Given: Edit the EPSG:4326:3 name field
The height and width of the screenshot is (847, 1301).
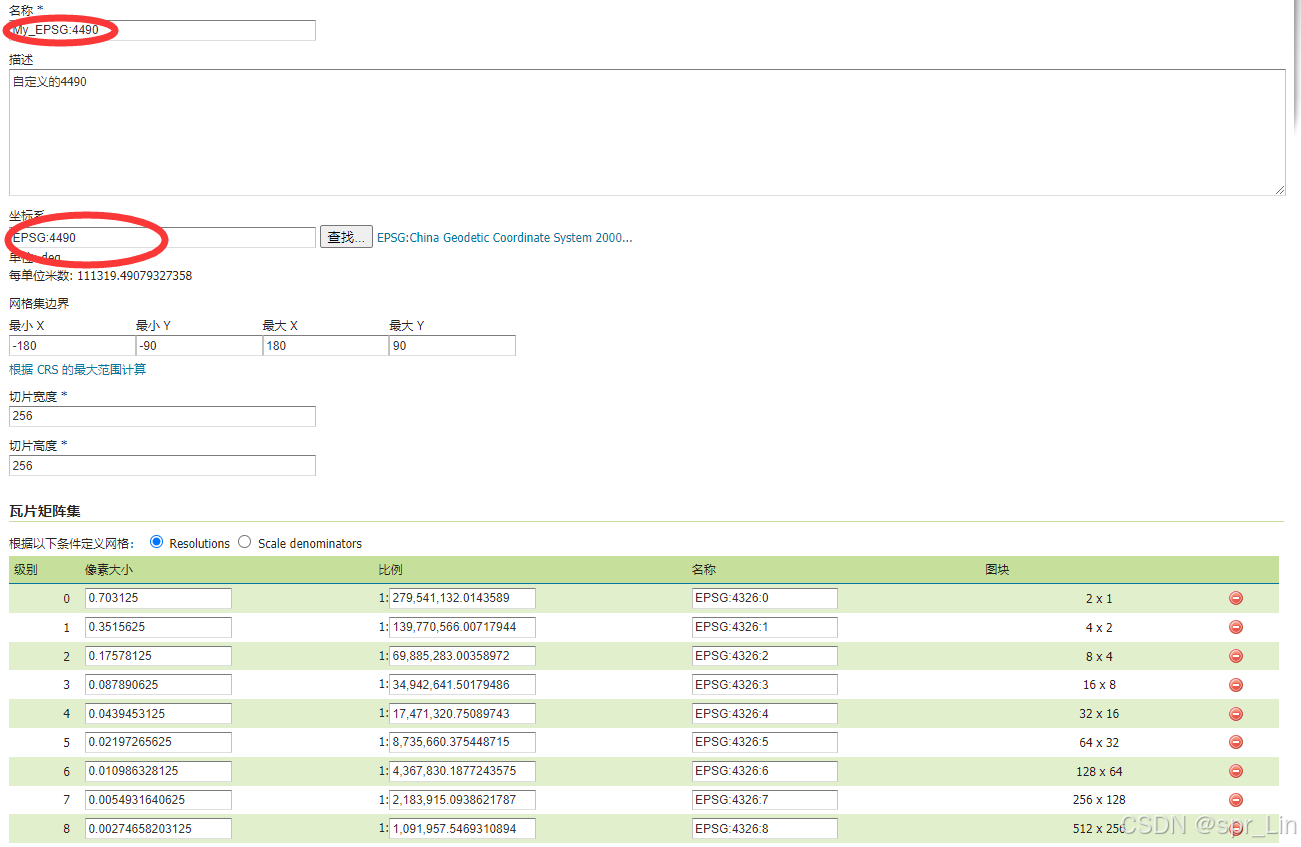Looking at the screenshot, I should point(764,685).
